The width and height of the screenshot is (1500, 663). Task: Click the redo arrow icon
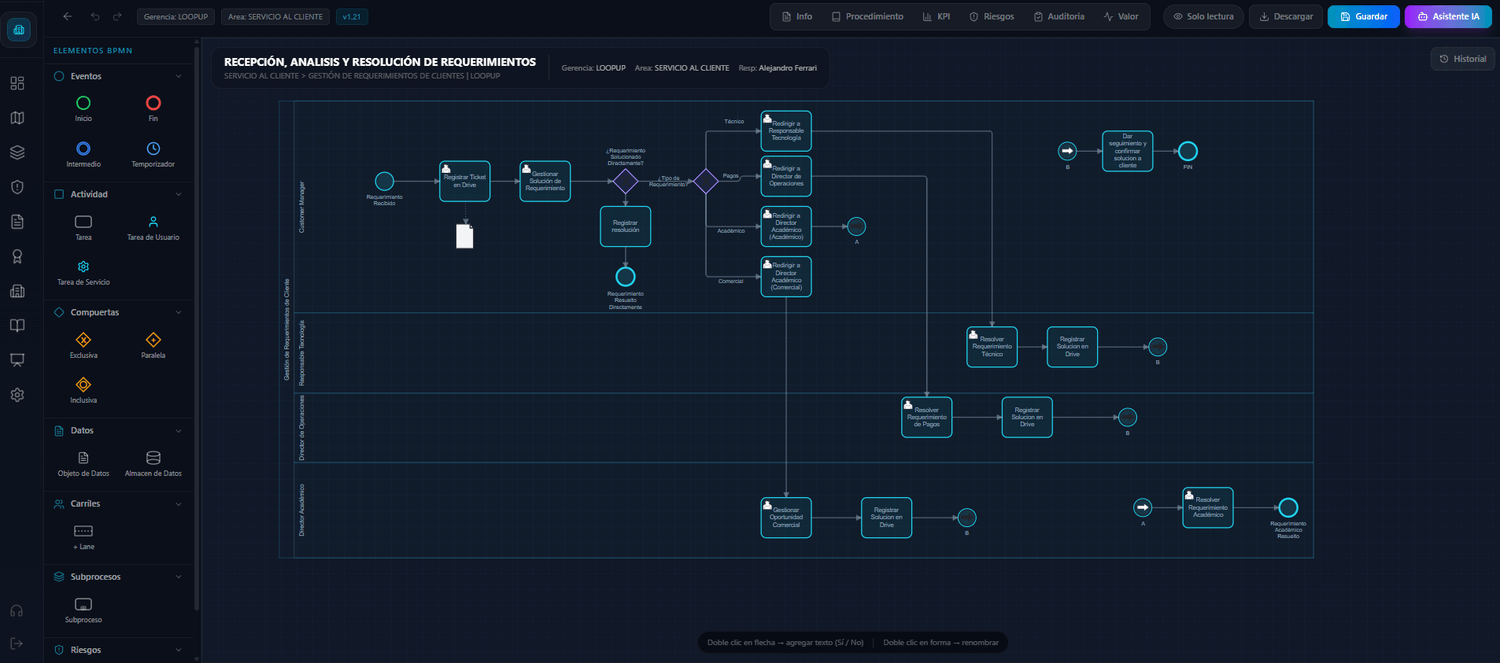point(118,17)
